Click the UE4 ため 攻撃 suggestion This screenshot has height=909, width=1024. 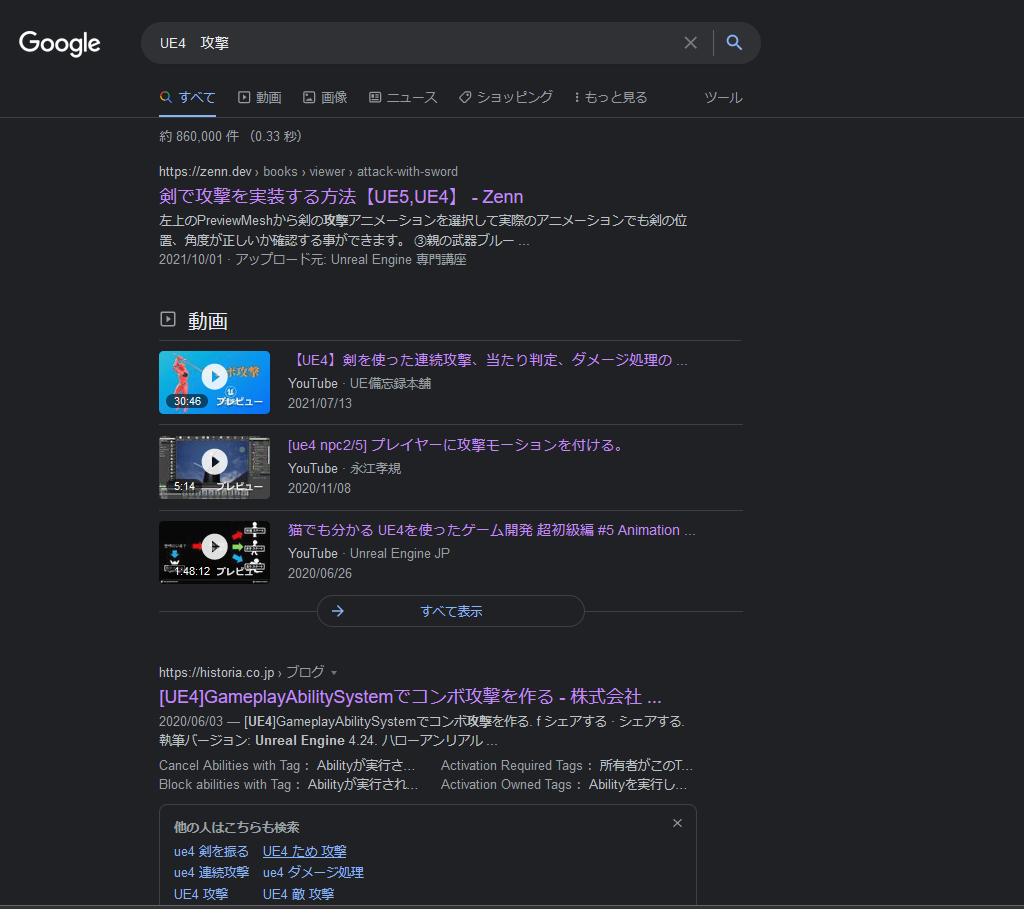click(304, 852)
